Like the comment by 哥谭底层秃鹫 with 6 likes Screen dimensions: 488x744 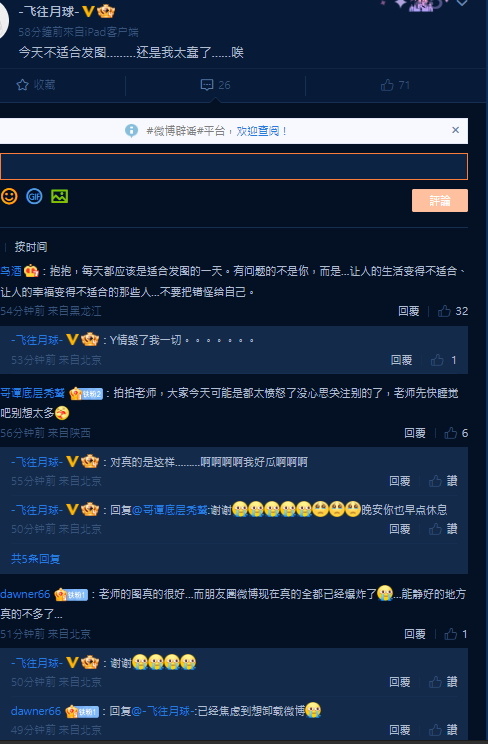[x=450, y=433]
